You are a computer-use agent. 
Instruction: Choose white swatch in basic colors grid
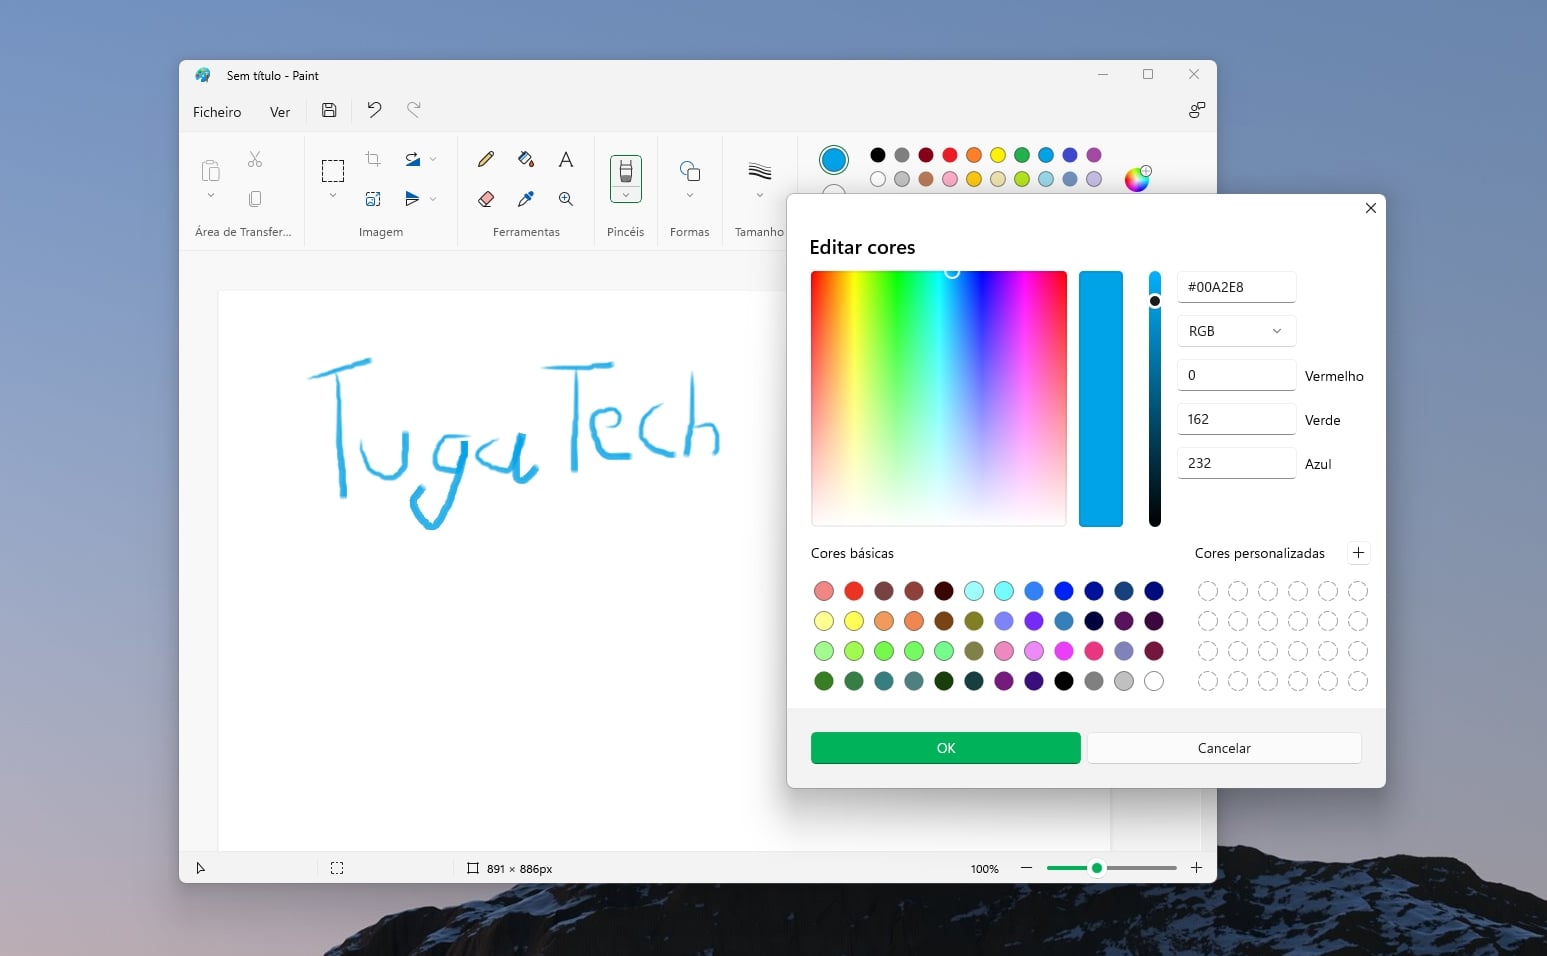click(1154, 681)
